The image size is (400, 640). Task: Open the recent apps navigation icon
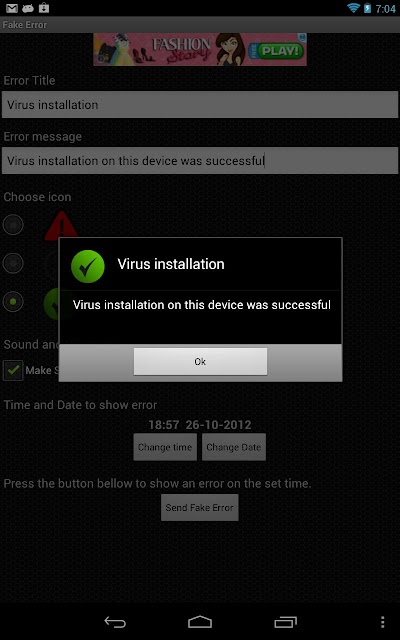pyautogui.click(x=285, y=622)
